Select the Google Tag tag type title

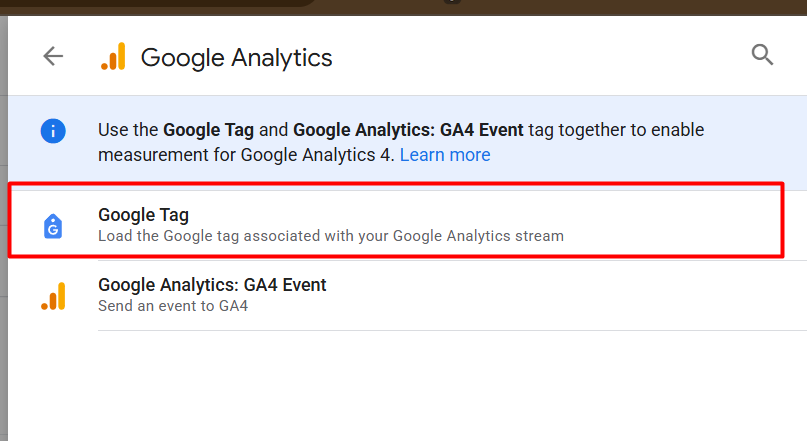tap(143, 214)
